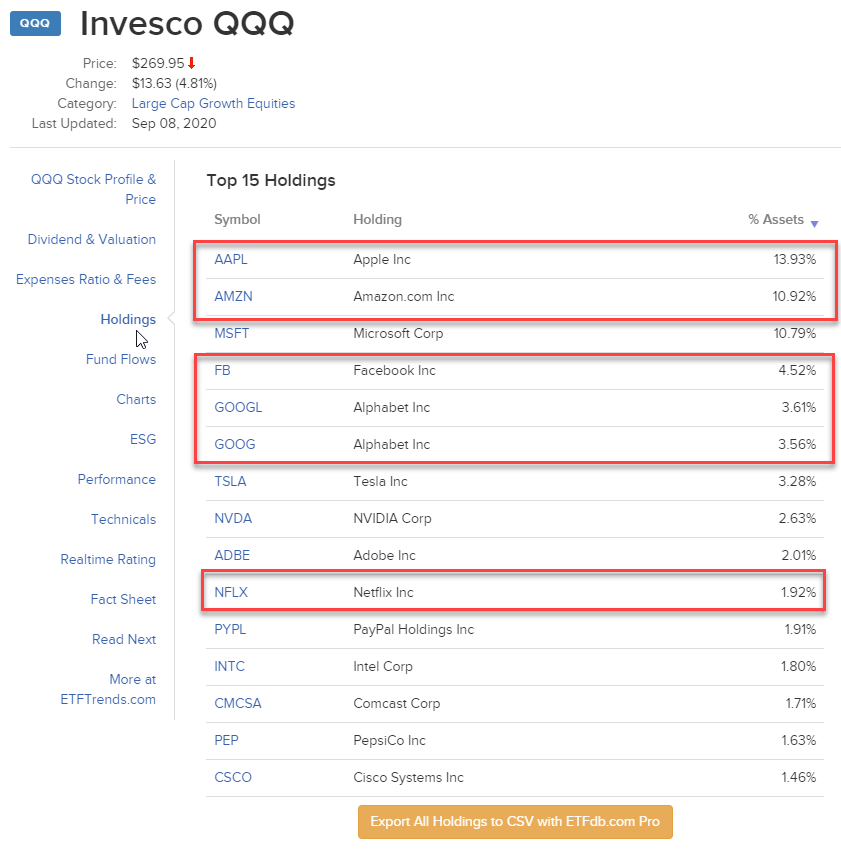
Task: Open NVDA symbol link
Action: point(233,518)
